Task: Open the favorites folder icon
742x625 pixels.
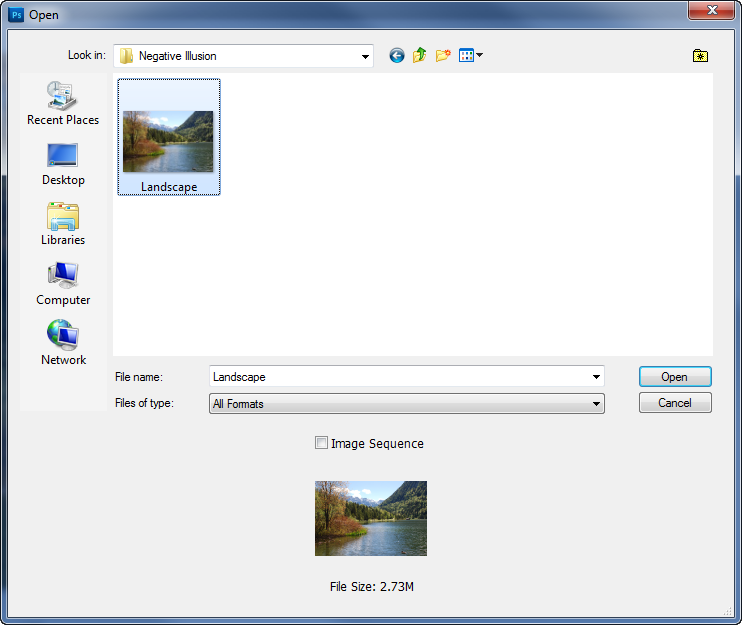Action: 700,56
